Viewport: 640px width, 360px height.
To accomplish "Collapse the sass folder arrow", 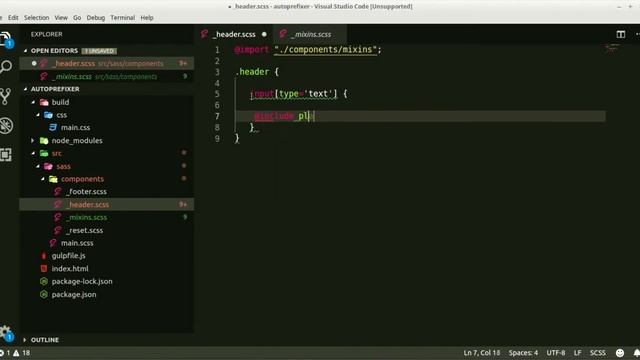I will click(x=38, y=166).
